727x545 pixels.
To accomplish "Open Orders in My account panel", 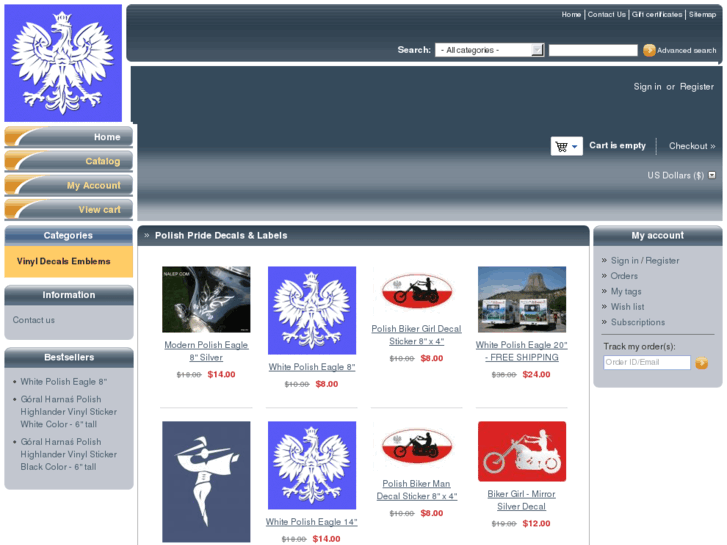I will (x=624, y=276).
